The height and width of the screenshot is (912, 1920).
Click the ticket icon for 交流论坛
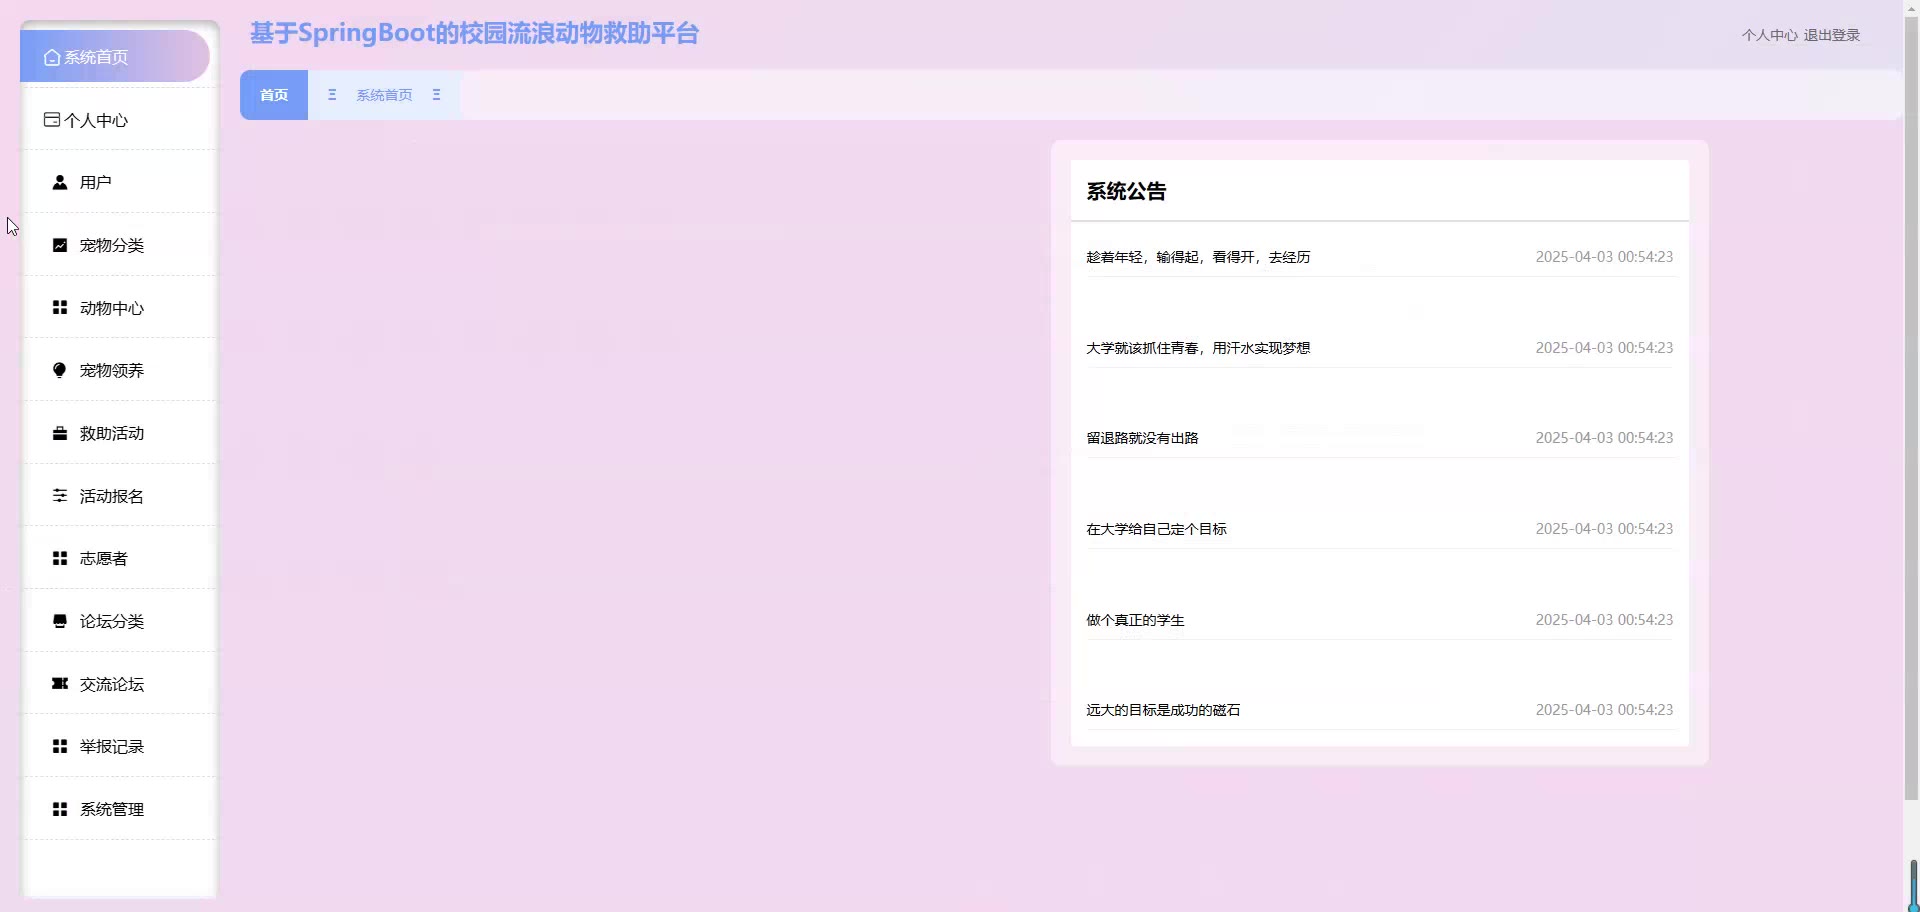click(60, 684)
